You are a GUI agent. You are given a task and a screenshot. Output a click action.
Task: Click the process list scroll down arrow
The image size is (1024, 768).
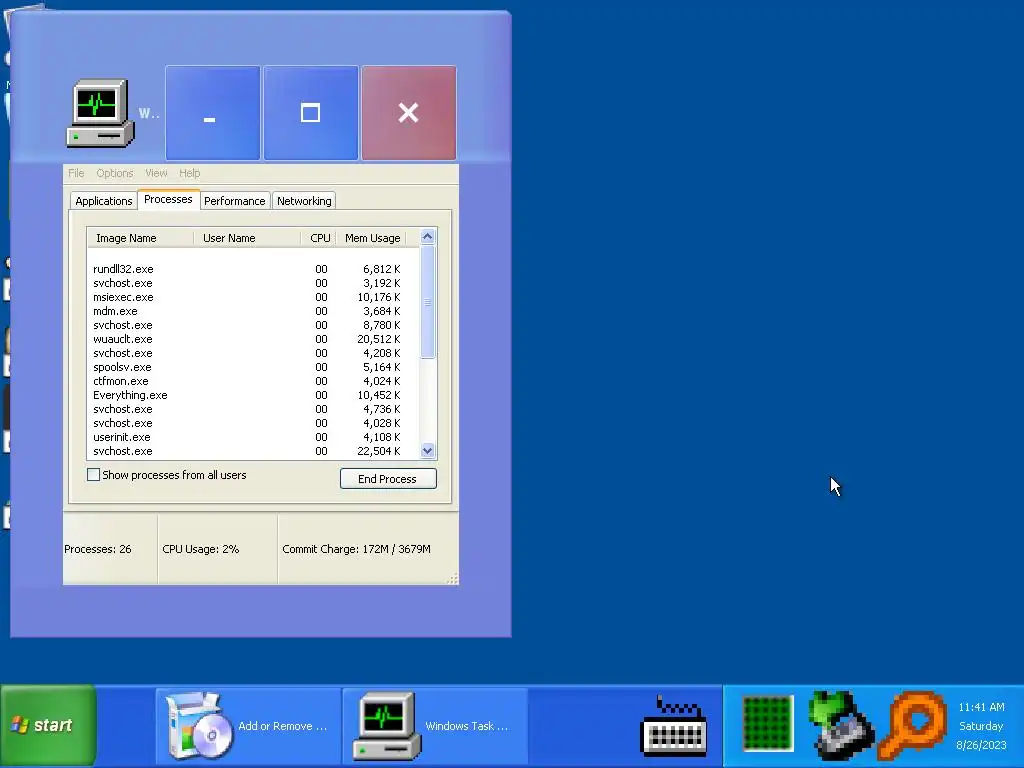click(428, 451)
